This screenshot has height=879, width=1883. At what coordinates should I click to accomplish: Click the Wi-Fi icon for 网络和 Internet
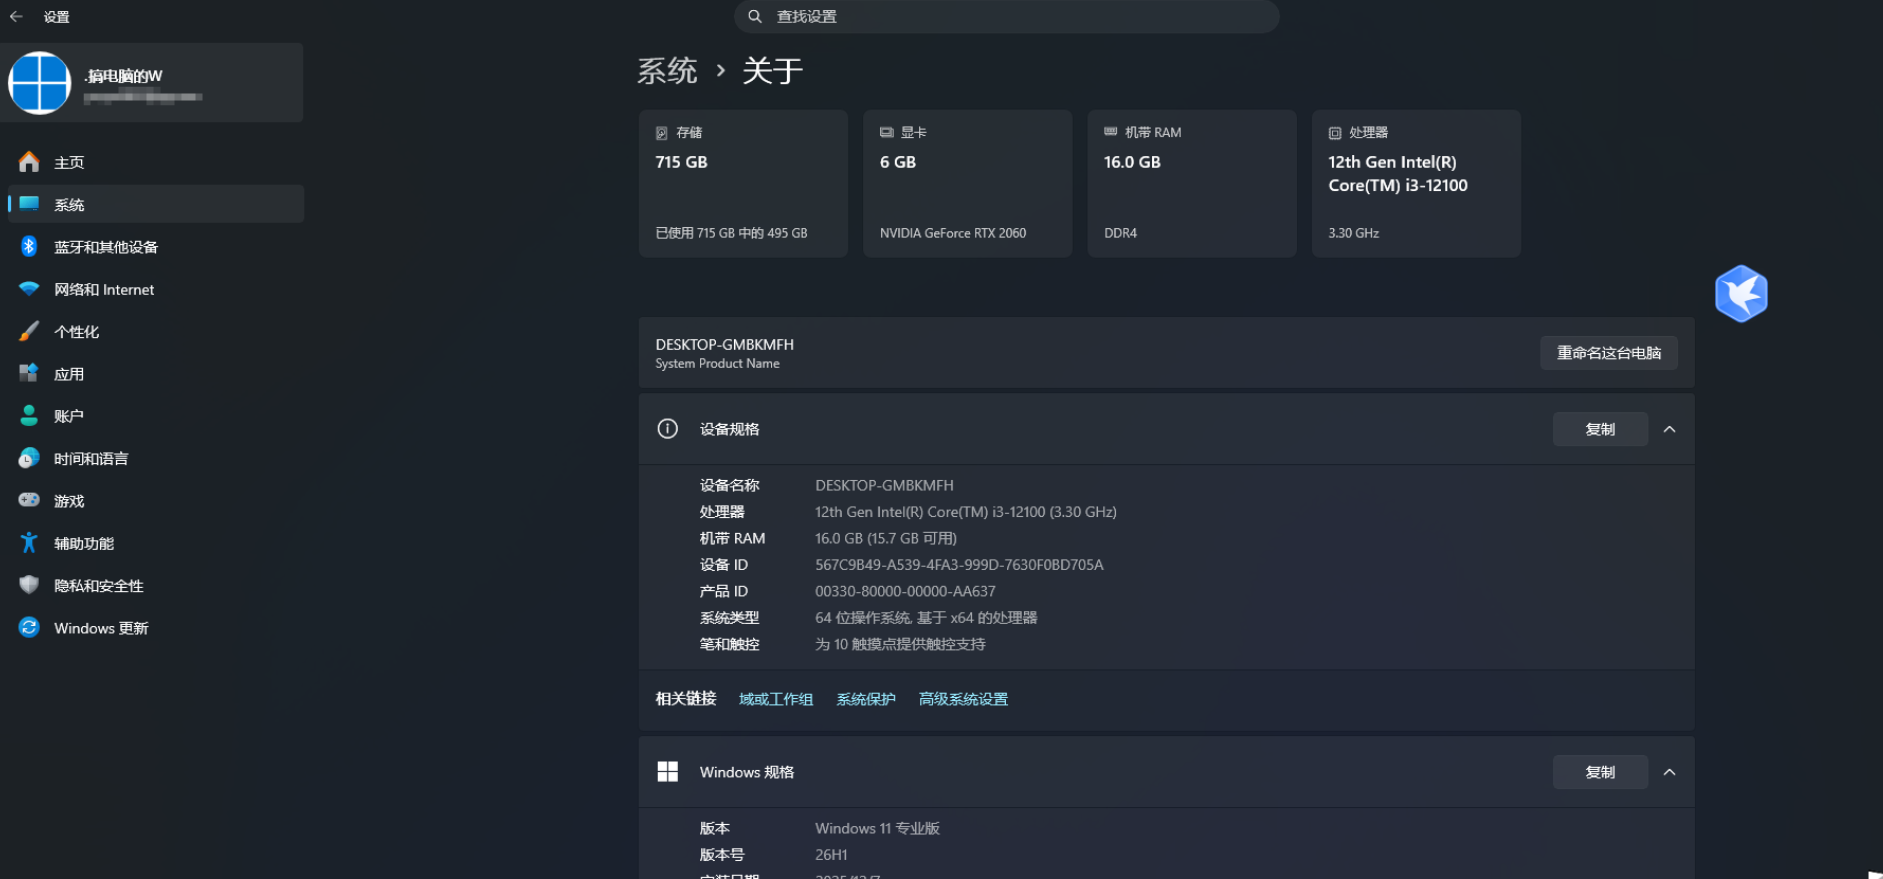point(29,289)
